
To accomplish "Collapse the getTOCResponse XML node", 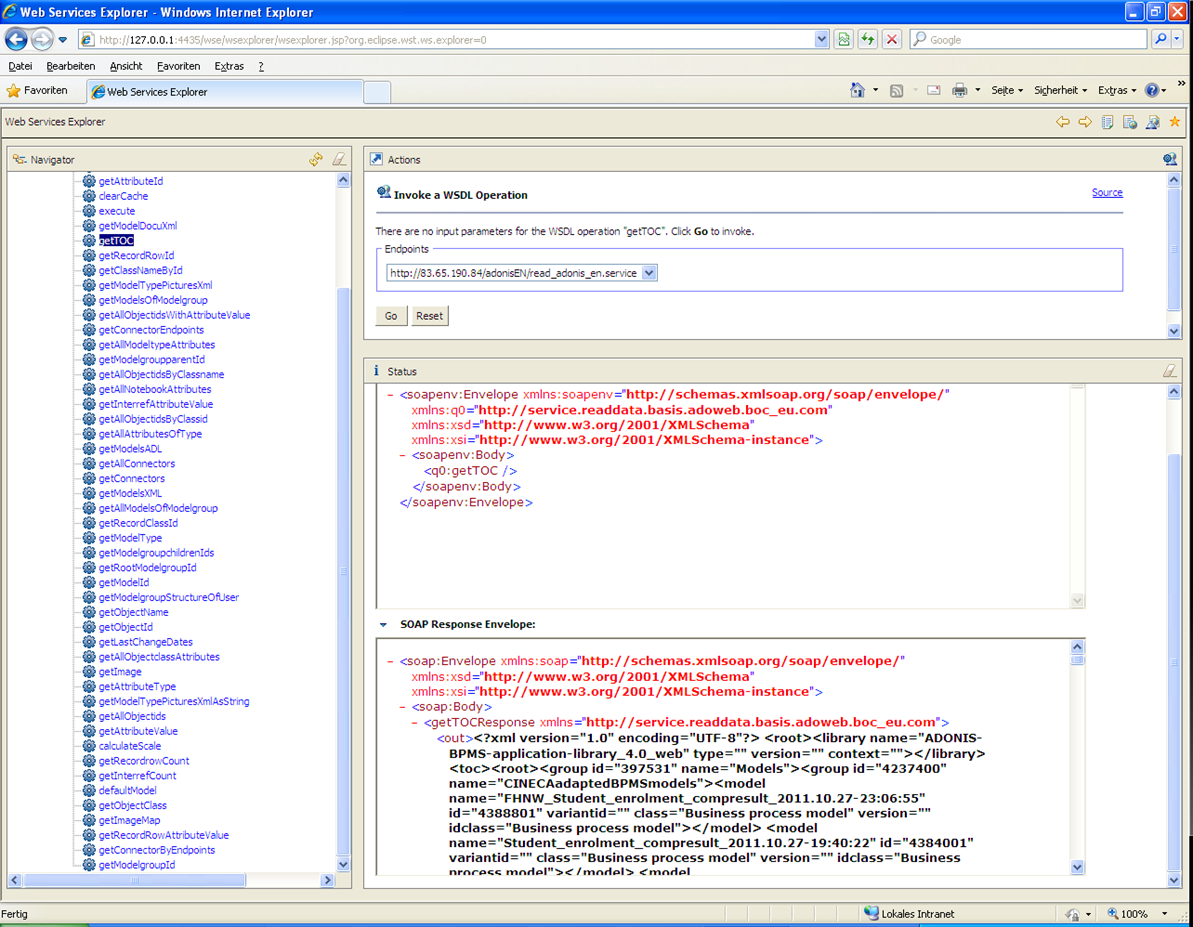I will tap(415, 722).
